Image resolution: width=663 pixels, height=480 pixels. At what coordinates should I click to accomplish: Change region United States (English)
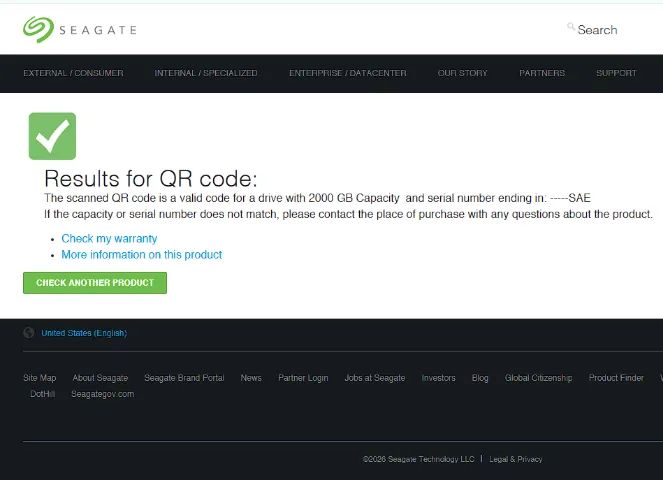click(84, 333)
